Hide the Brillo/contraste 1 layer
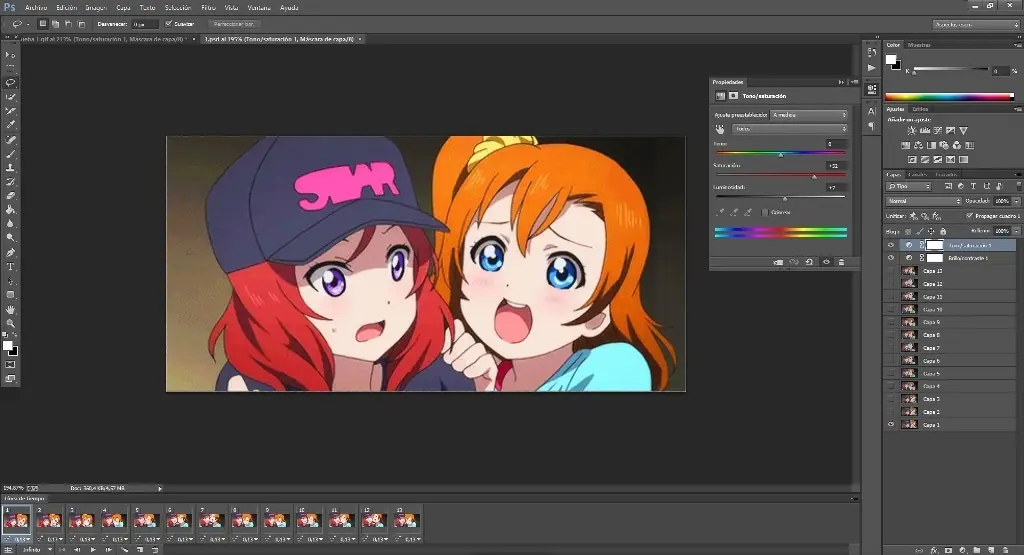 coord(891,257)
